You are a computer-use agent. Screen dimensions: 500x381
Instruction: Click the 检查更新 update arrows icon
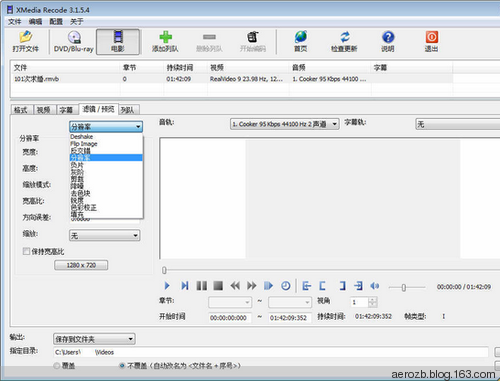[x=345, y=37]
